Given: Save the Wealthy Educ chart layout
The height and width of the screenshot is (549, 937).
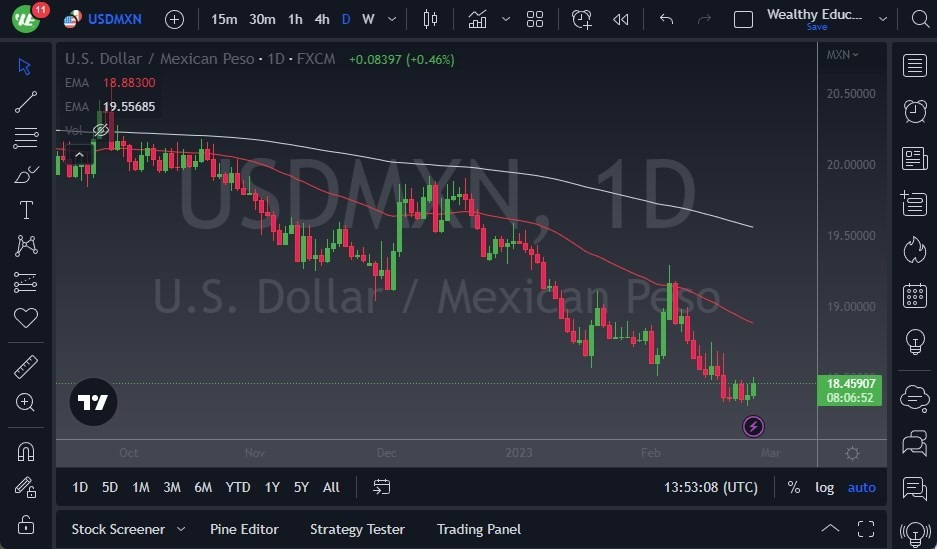Looking at the screenshot, I should pyautogui.click(x=816, y=27).
